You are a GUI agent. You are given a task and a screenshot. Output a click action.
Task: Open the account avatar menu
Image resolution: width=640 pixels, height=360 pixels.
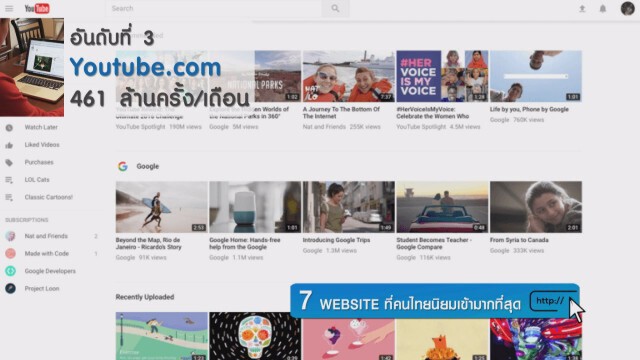pos(627,9)
